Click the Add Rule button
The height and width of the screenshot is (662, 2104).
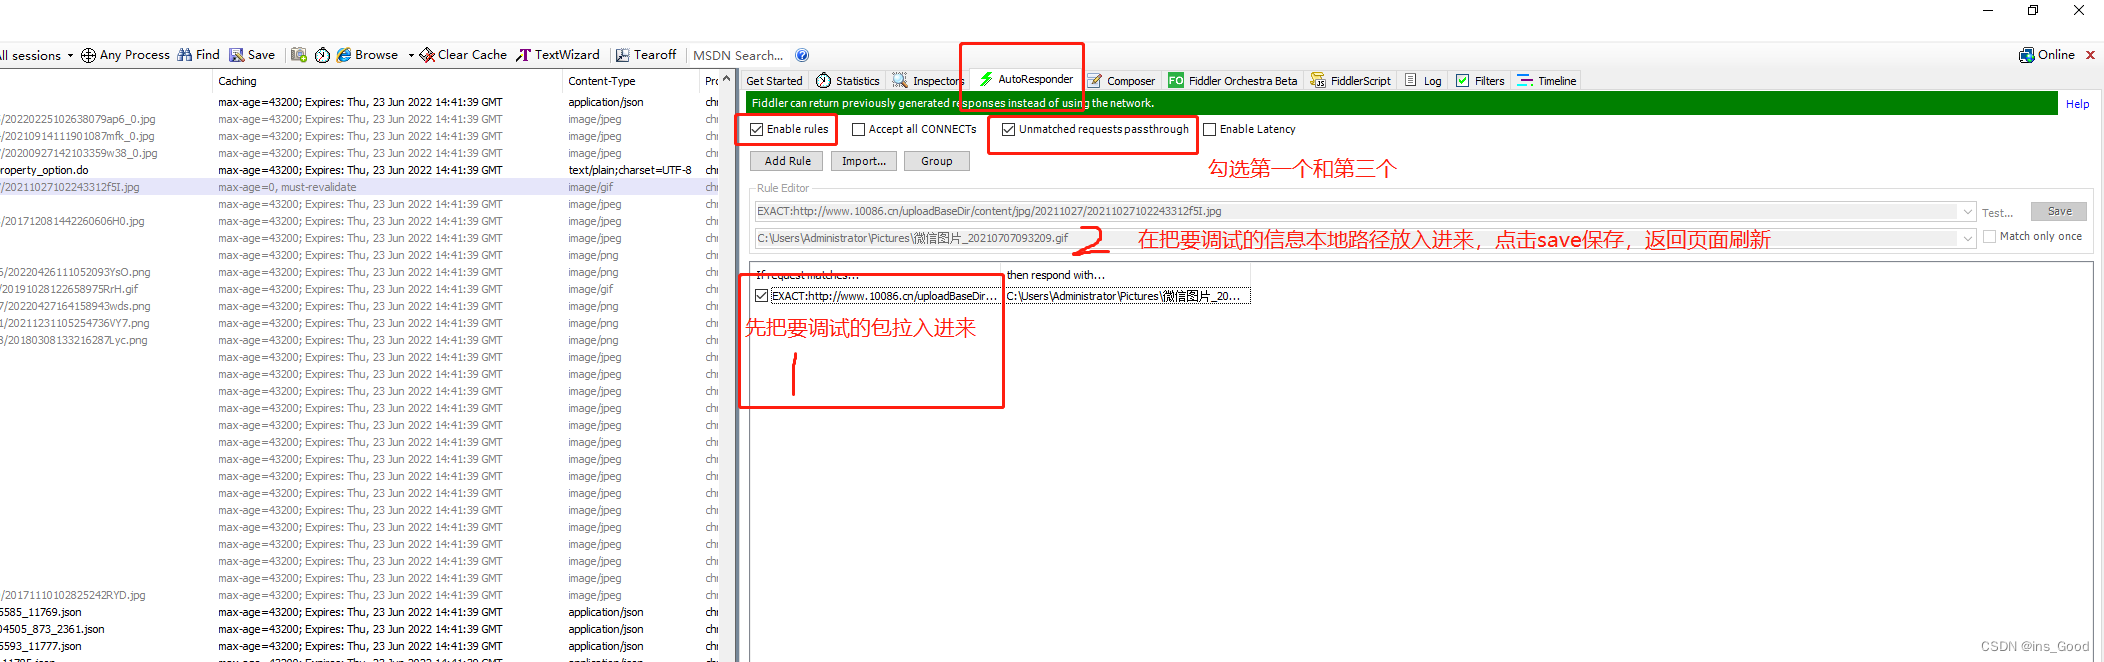(787, 161)
